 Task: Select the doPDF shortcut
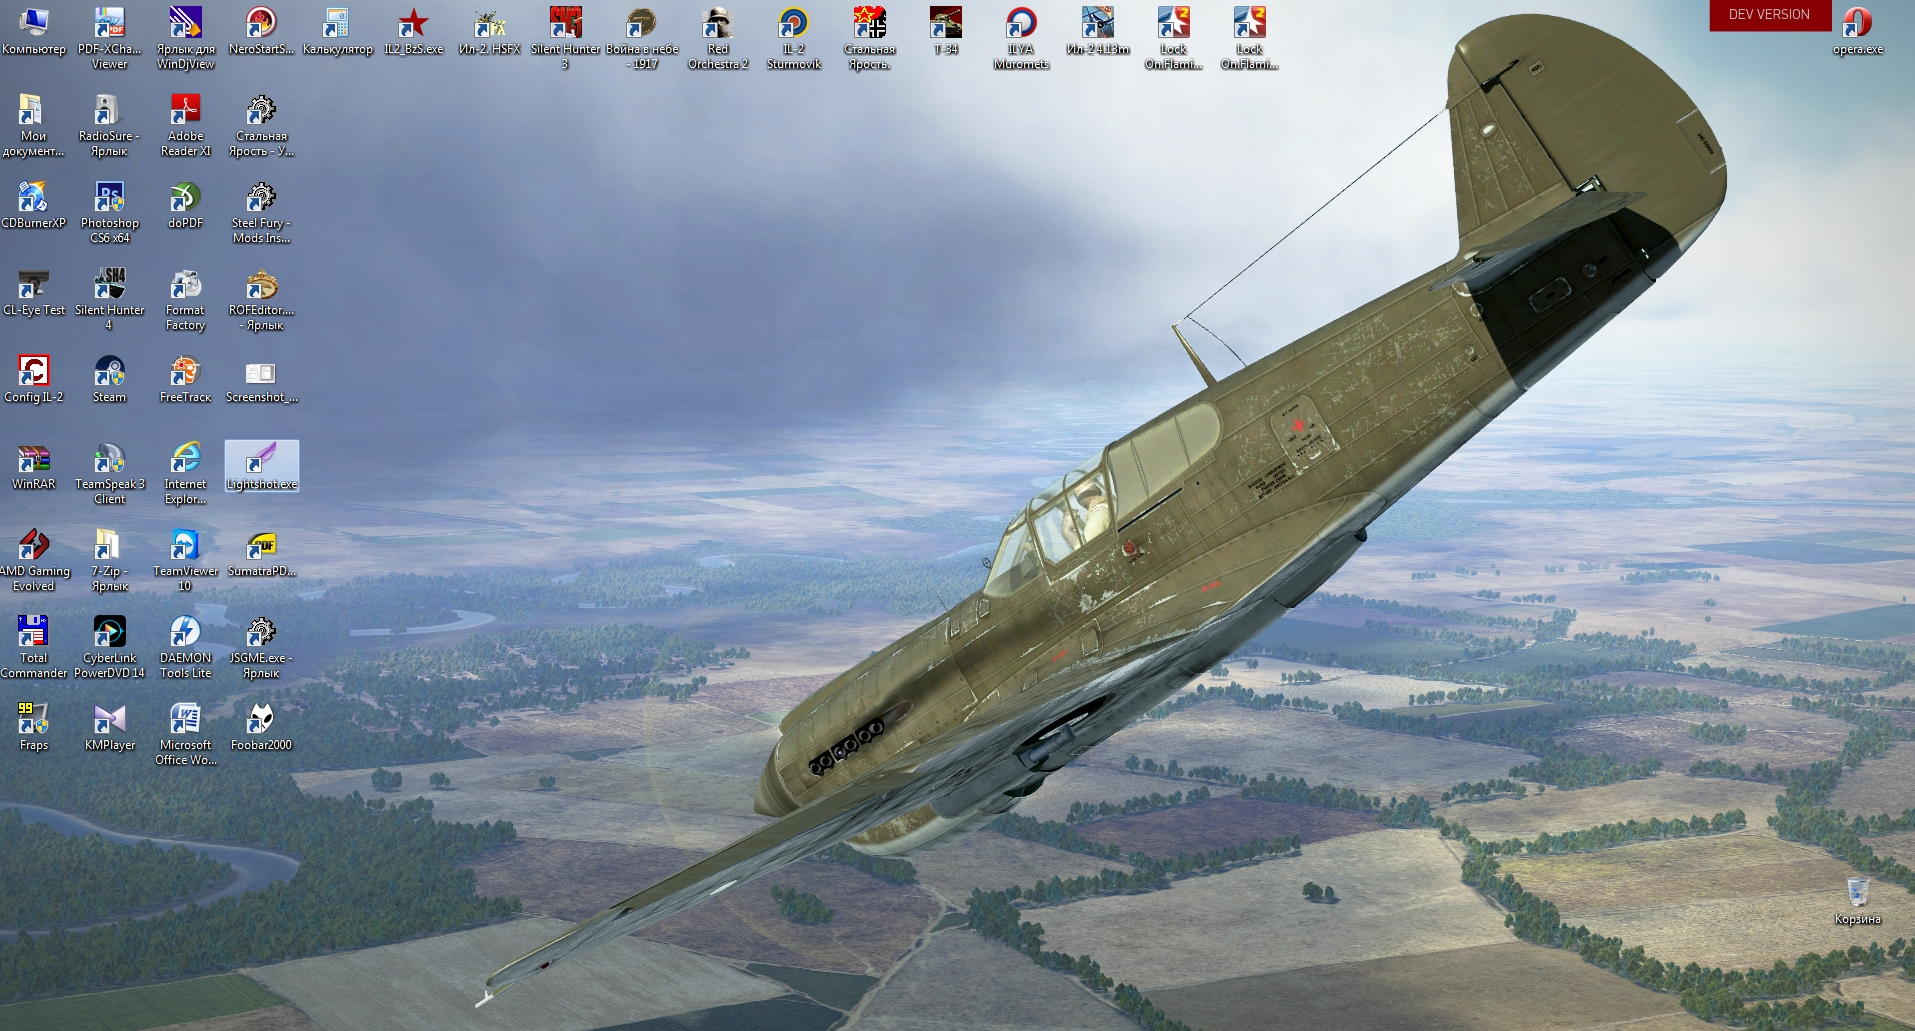(x=185, y=204)
